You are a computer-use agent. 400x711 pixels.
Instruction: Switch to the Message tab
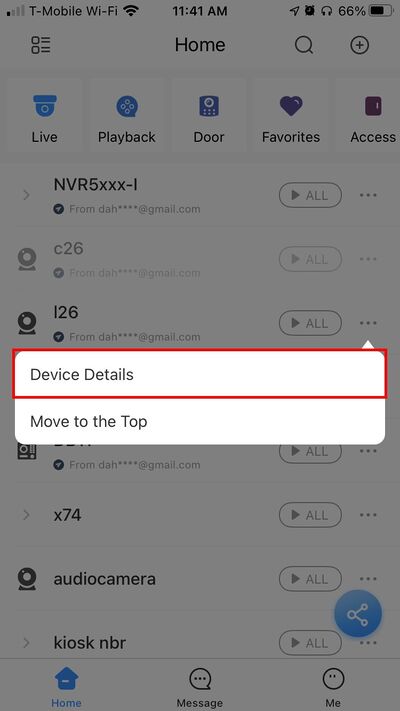[x=200, y=688]
